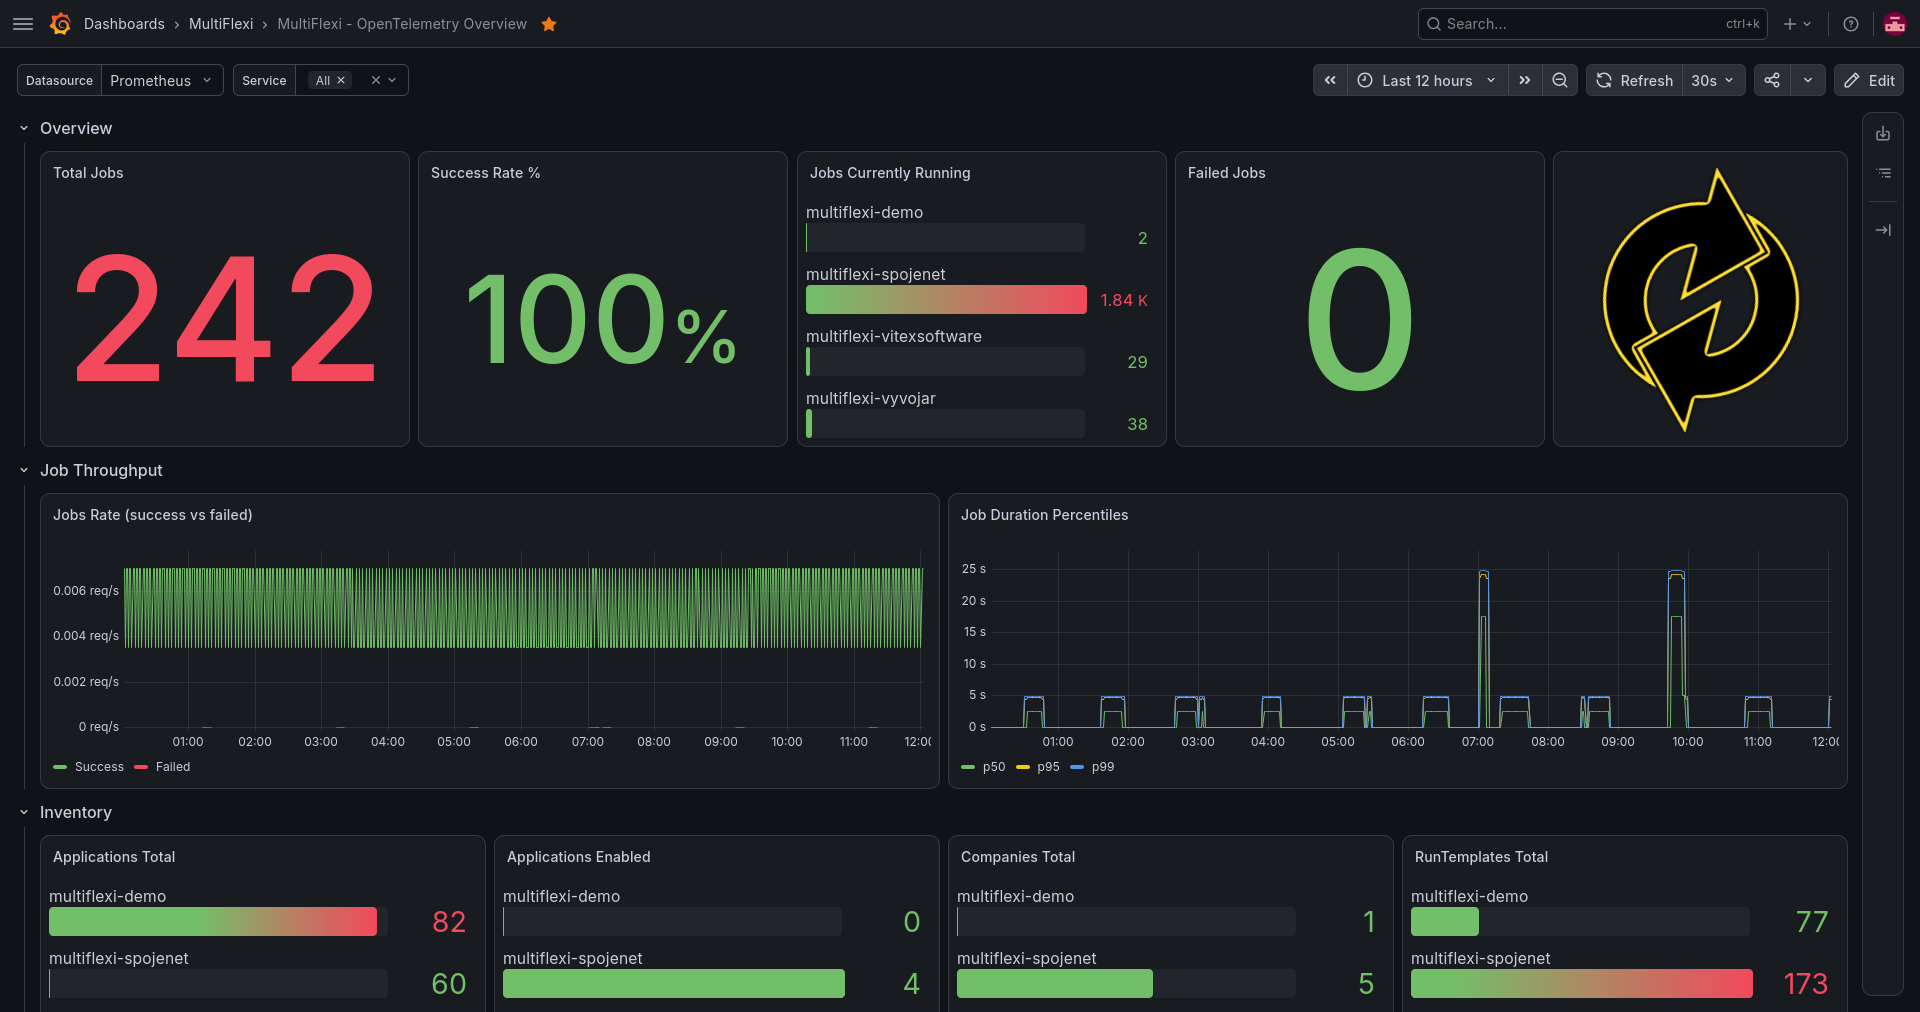Open the Success Rate % panel title
This screenshot has height=1012, width=1920.
coord(486,173)
